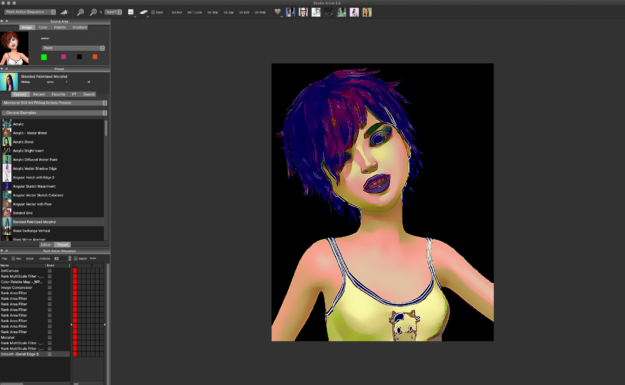Click the first favorite preset thumbnail icon

[x=291, y=12]
